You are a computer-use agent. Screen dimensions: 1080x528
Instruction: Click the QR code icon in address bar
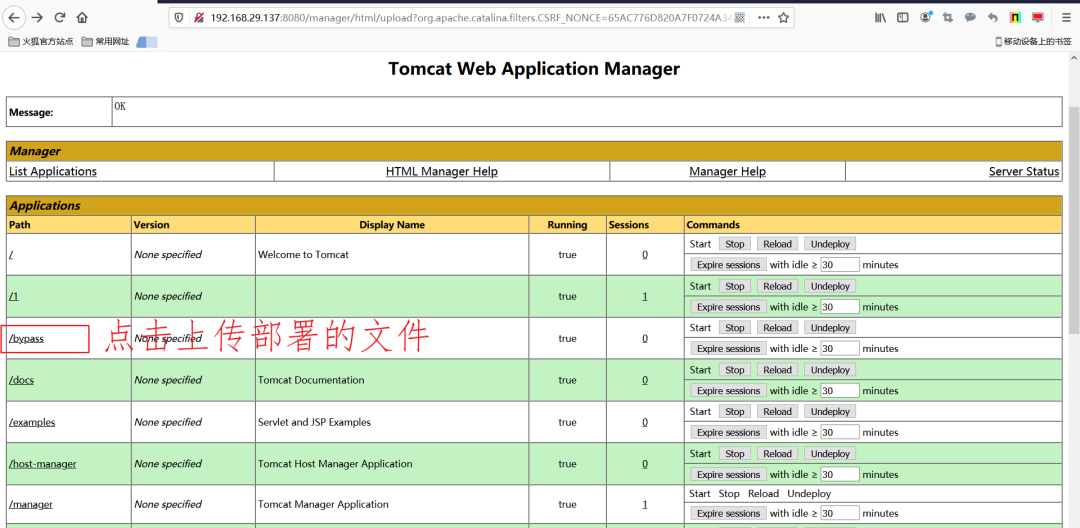tap(739, 18)
